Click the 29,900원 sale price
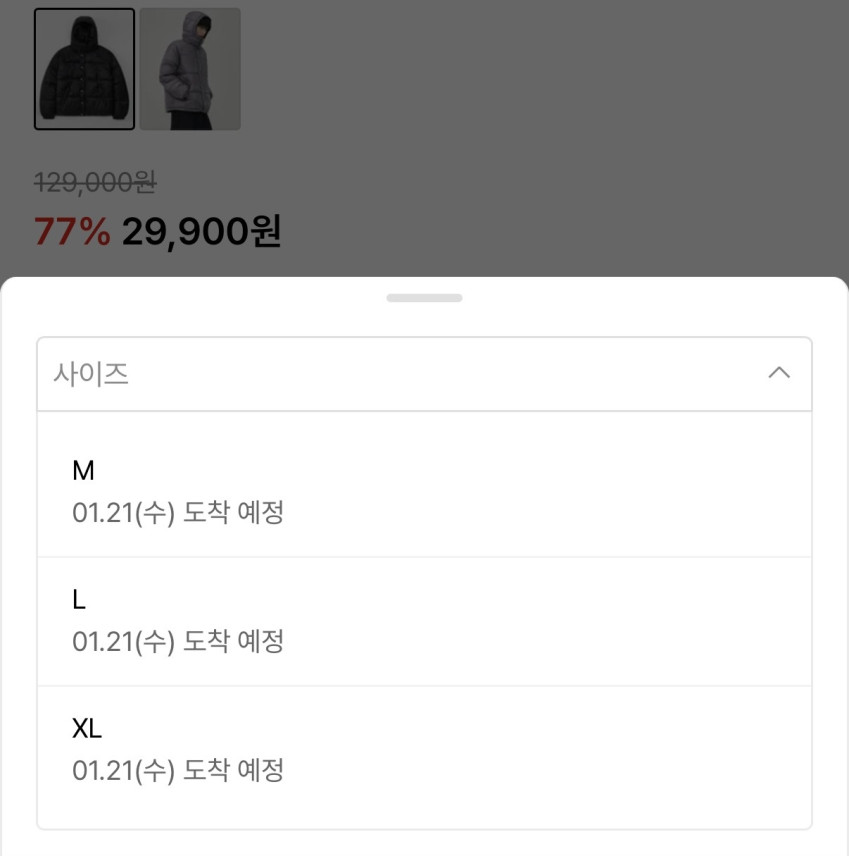This screenshot has width=849, height=856. tap(201, 232)
